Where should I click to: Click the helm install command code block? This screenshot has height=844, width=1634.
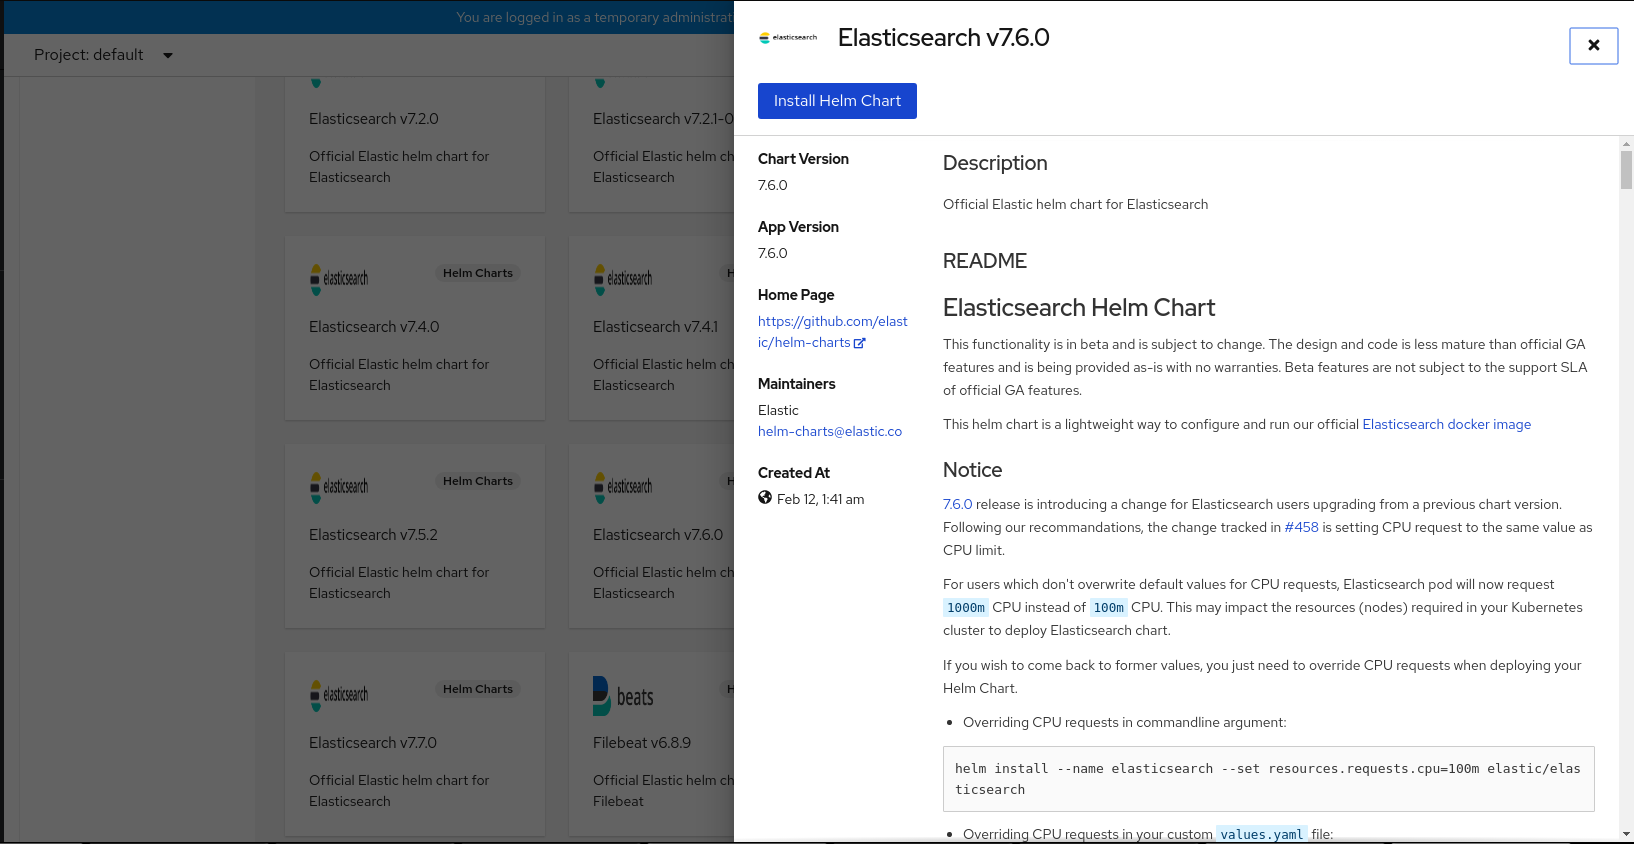coord(1268,779)
